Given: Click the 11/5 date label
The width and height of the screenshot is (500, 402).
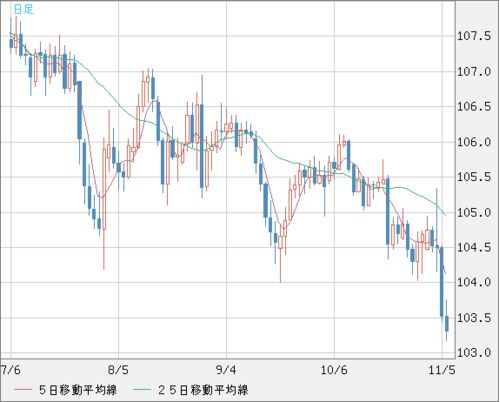Looking at the screenshot, I should [x=442, y=370].
